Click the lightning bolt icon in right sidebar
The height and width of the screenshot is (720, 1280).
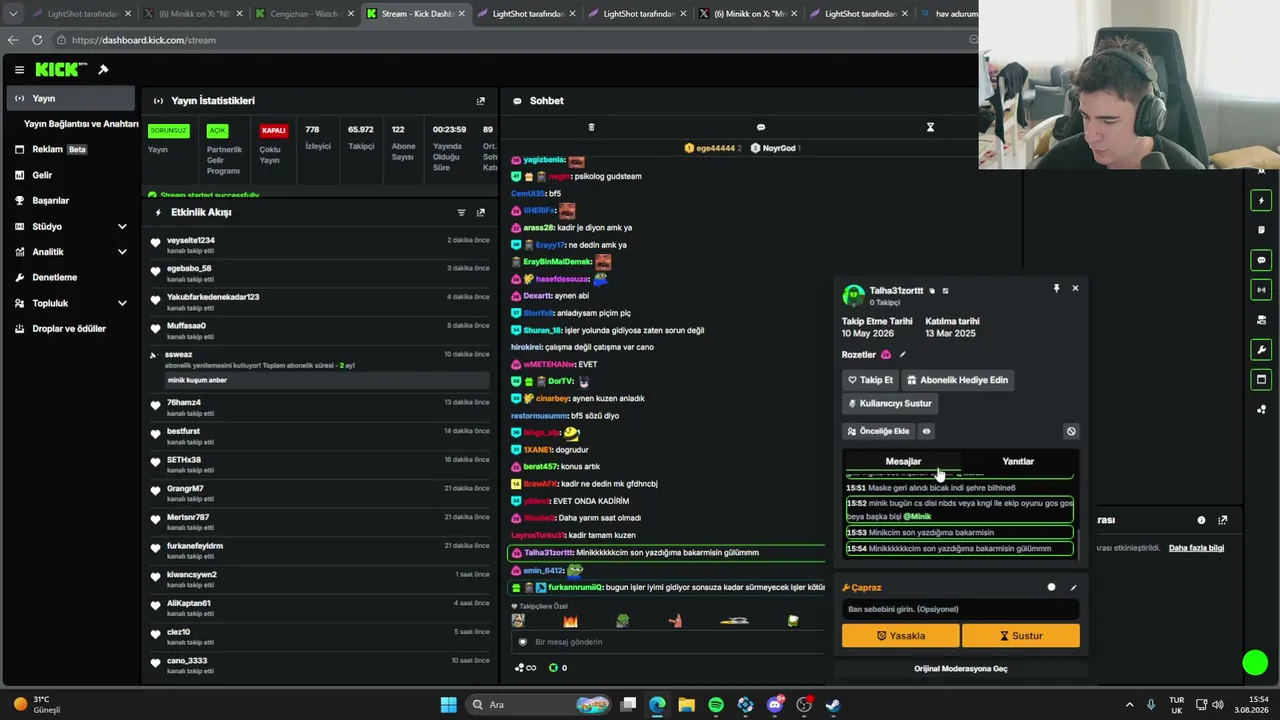point(1261,201)
